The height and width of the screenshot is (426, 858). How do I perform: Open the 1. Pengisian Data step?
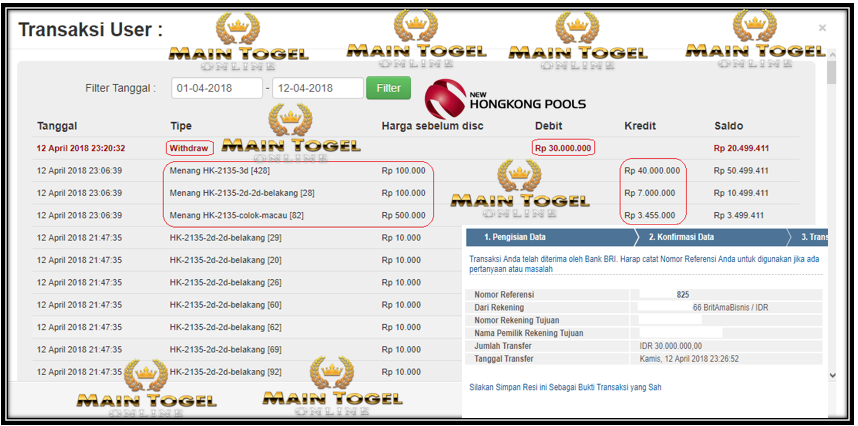tap(514, 237)
